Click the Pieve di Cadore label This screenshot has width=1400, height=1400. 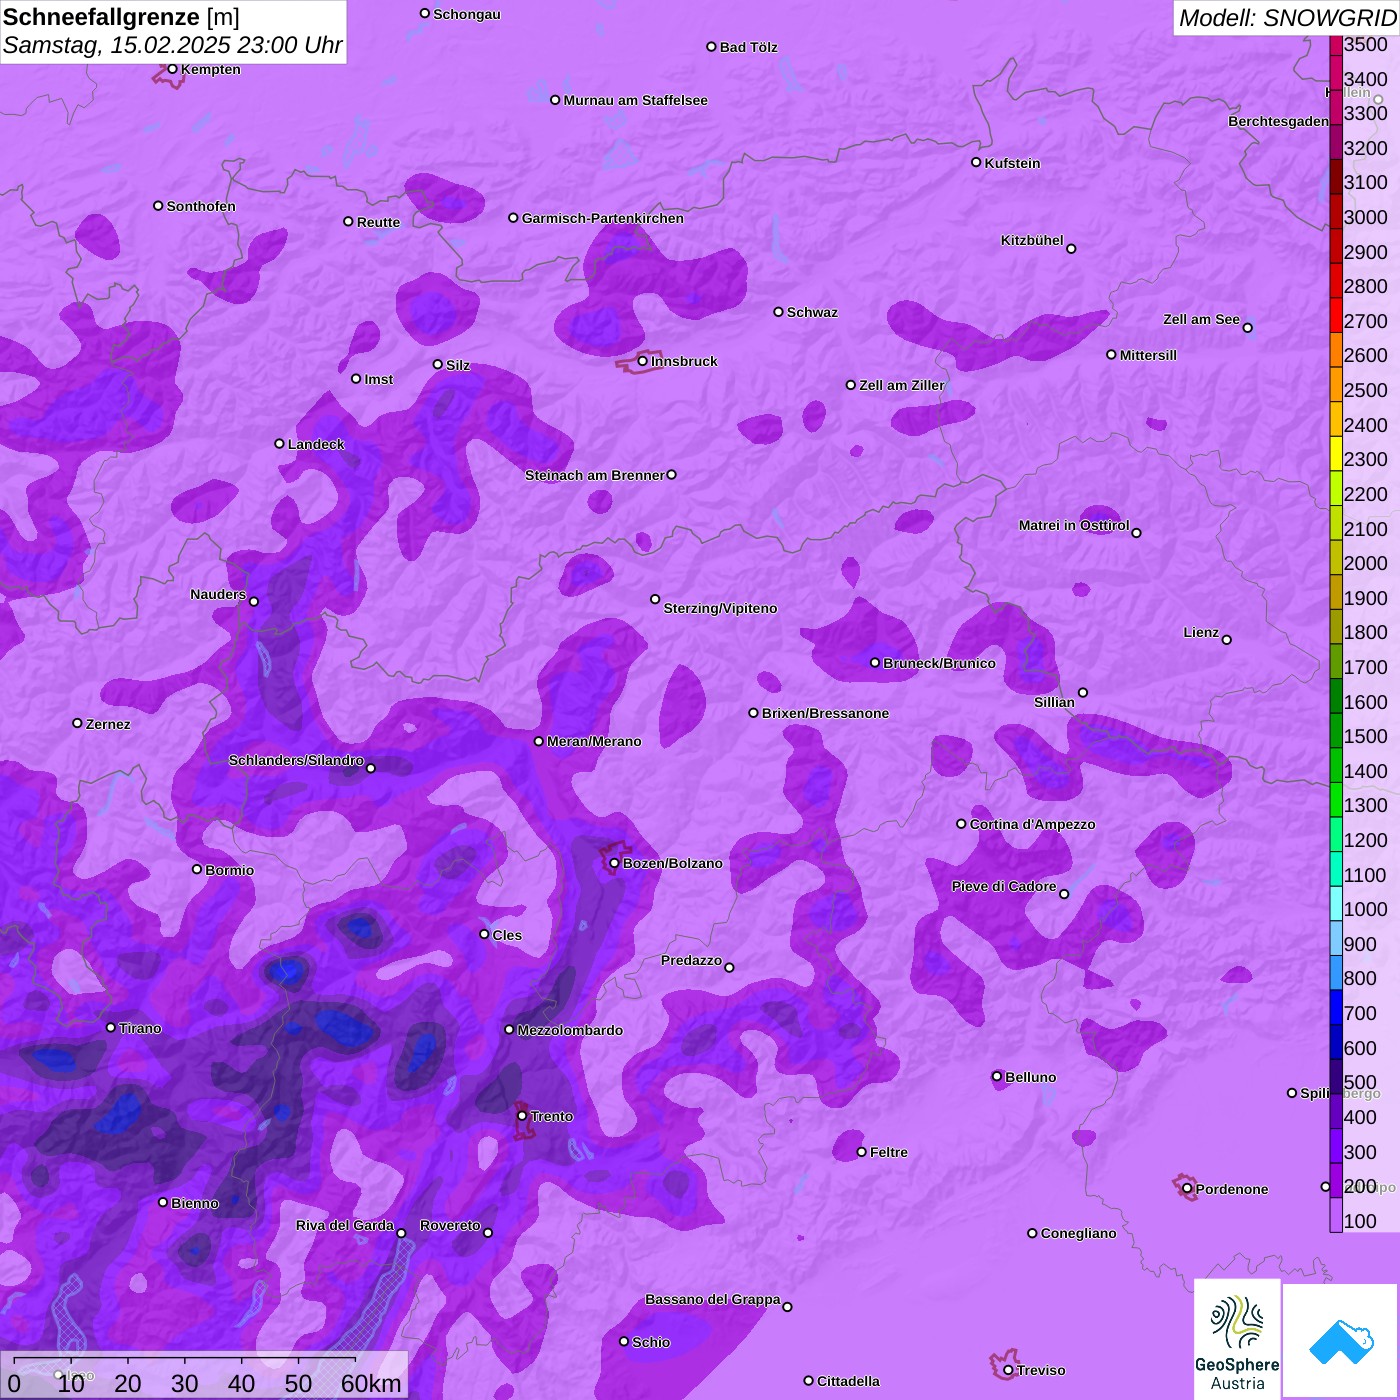pos(1004,886)
